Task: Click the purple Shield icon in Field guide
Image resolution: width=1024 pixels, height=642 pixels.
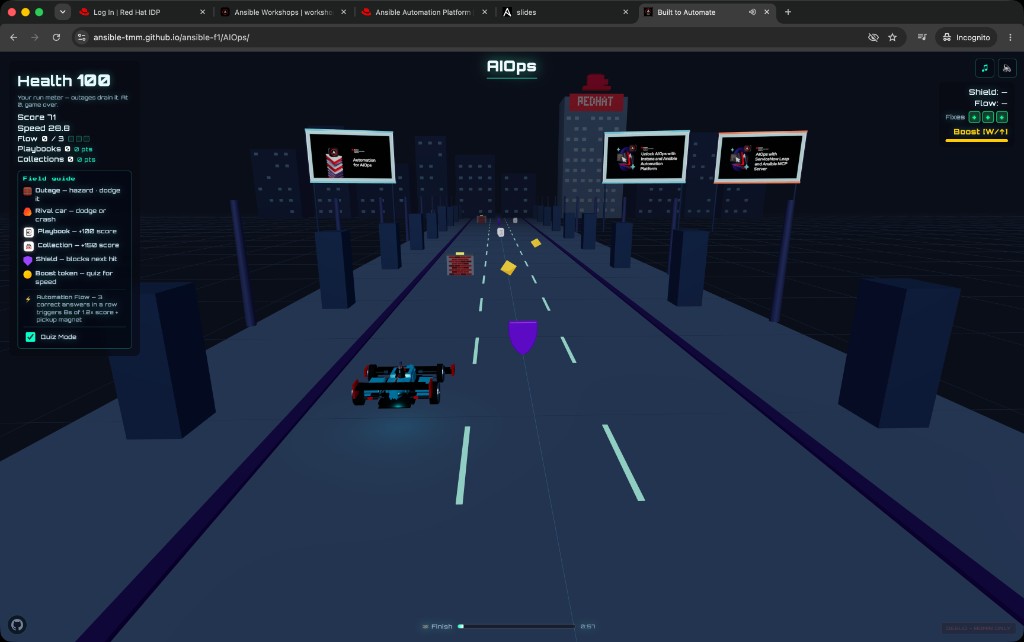Action: [x=27, y=260]
